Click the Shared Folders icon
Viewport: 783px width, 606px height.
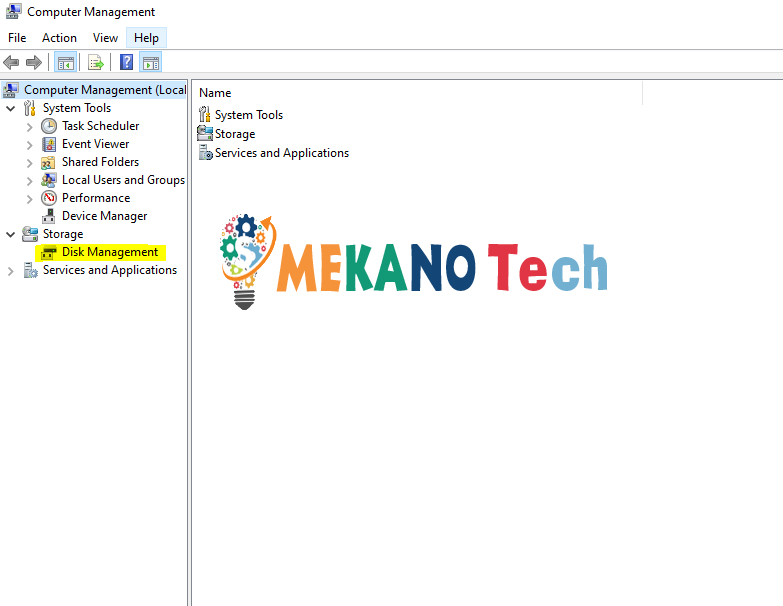48,162
